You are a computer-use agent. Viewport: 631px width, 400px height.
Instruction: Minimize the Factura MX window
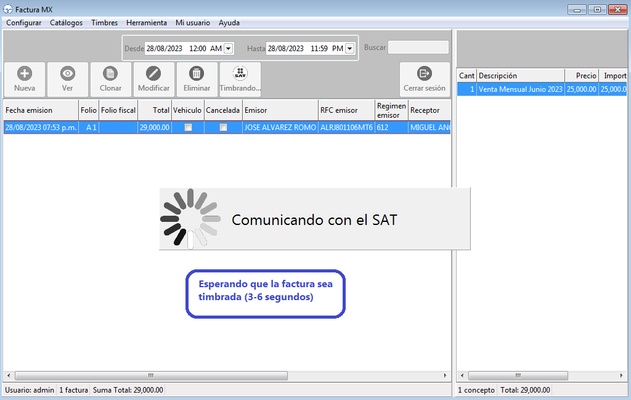coord(577,9)
